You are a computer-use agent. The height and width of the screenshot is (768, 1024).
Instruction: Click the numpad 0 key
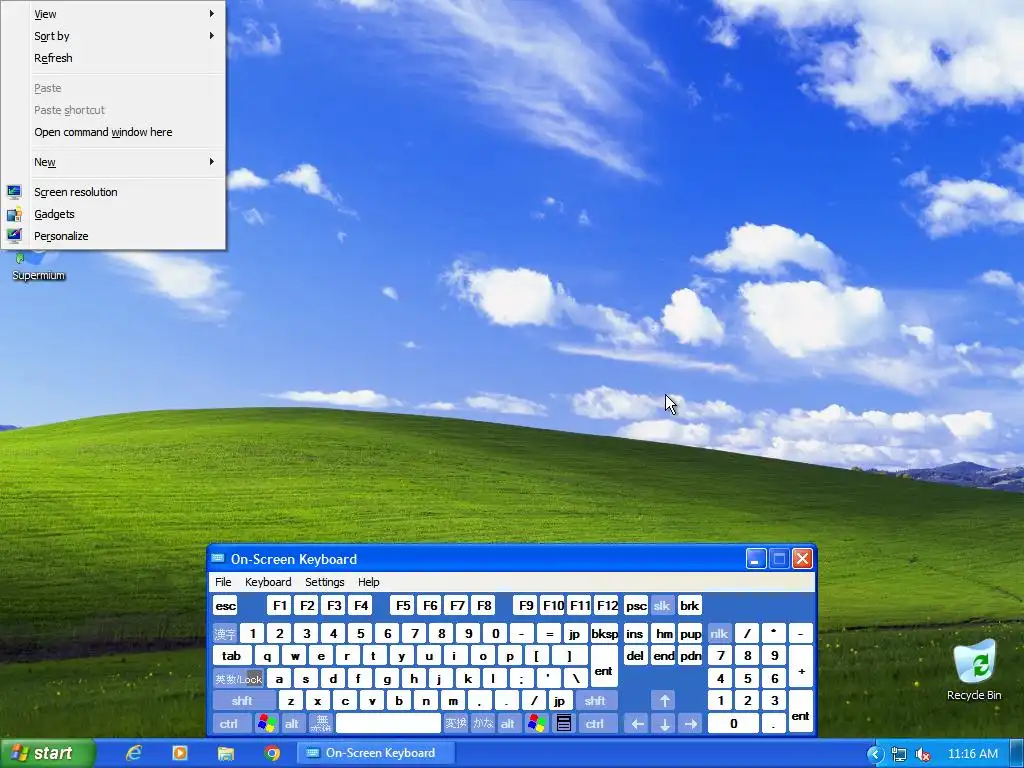(x=733, y=724)
